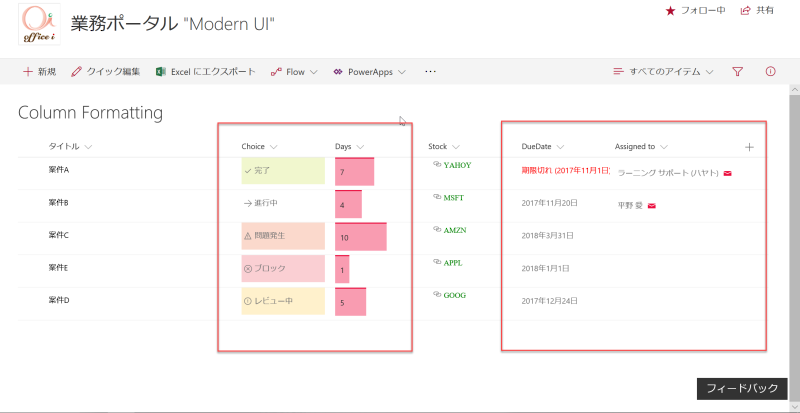Click the レビュー中 choice cell
Viewport: 800px width, 413px height.
(283, 301)
